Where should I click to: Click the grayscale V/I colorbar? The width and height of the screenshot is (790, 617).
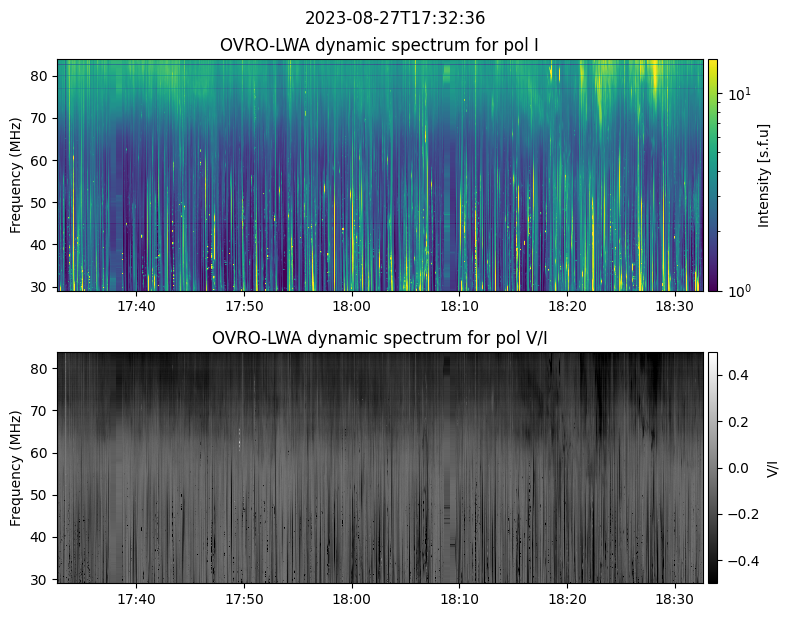click(713, 467)
